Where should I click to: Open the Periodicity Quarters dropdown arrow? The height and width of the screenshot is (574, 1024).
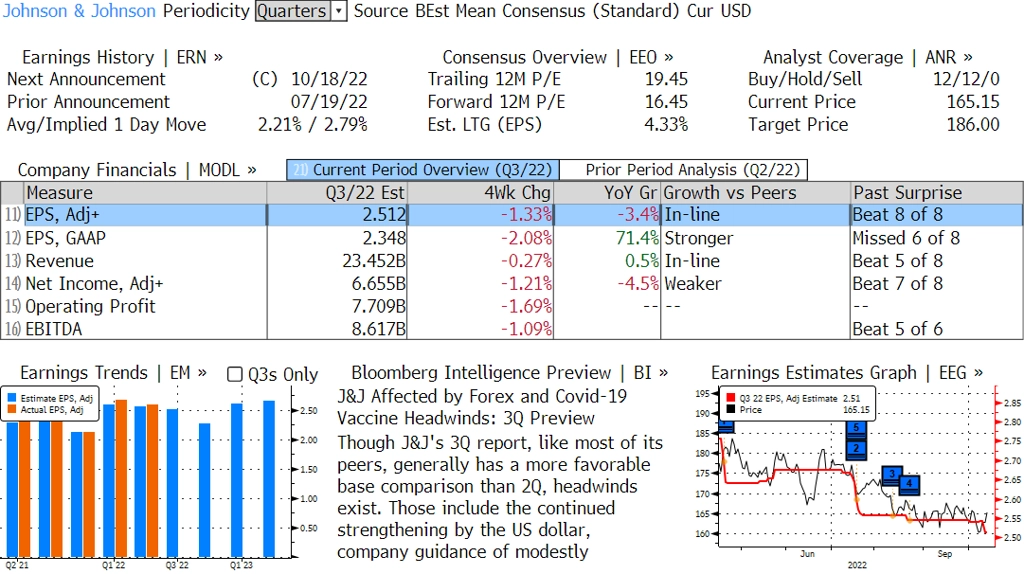(x=338, y=11)
